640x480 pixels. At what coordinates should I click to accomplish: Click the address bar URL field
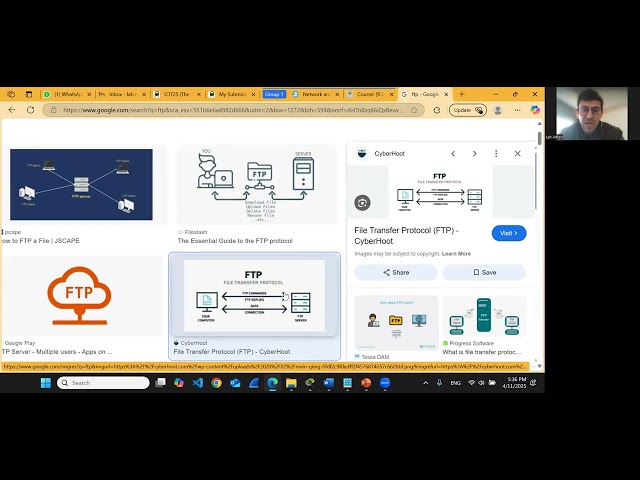coord(233,110)
